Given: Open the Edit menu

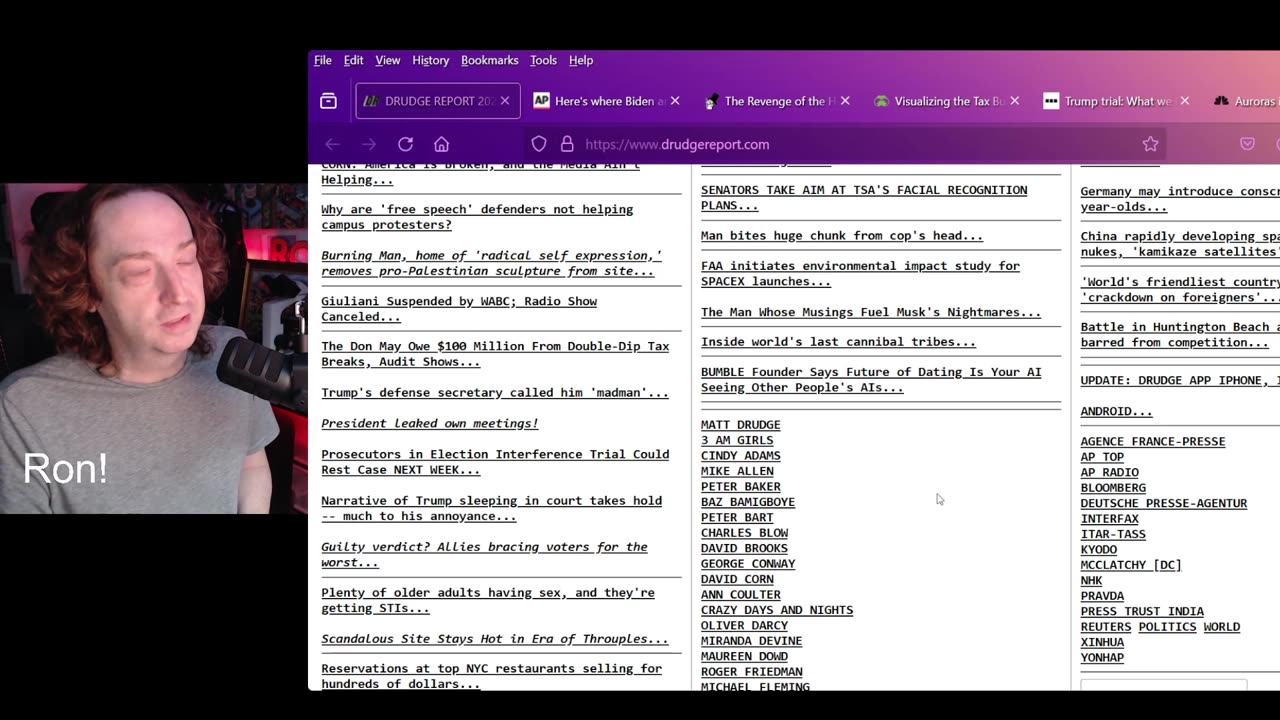Looking at the screenshot, I should pyautogui.click(x=354, y=60).
